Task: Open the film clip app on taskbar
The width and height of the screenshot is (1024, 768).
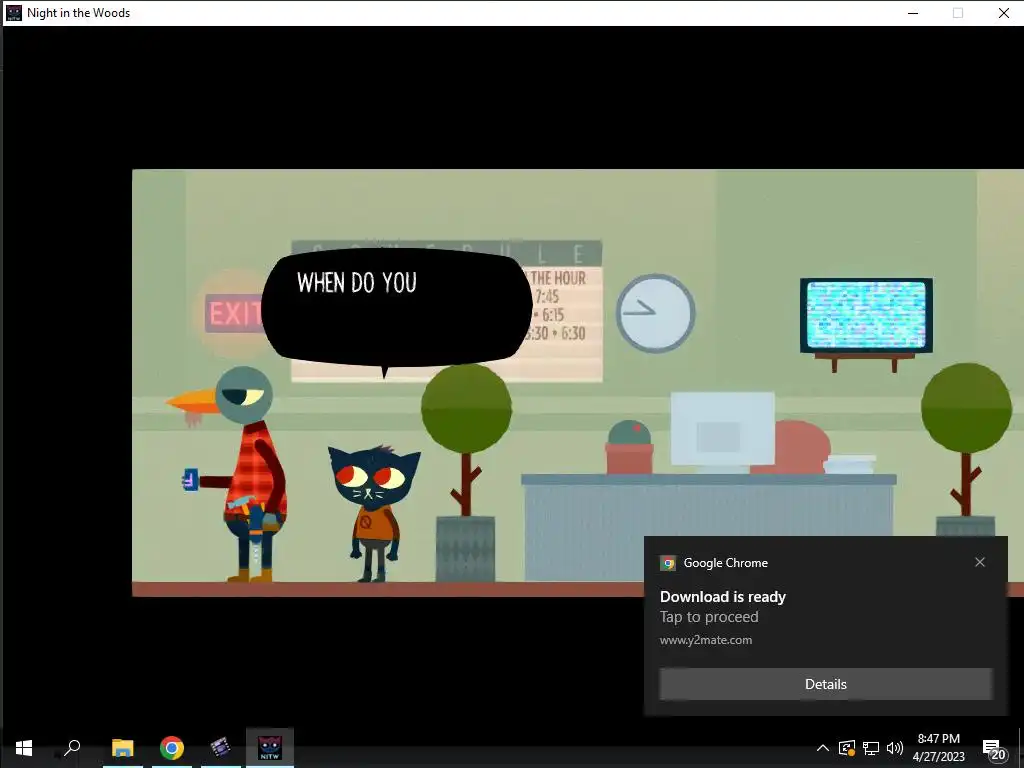Action: tap(221, 748)
